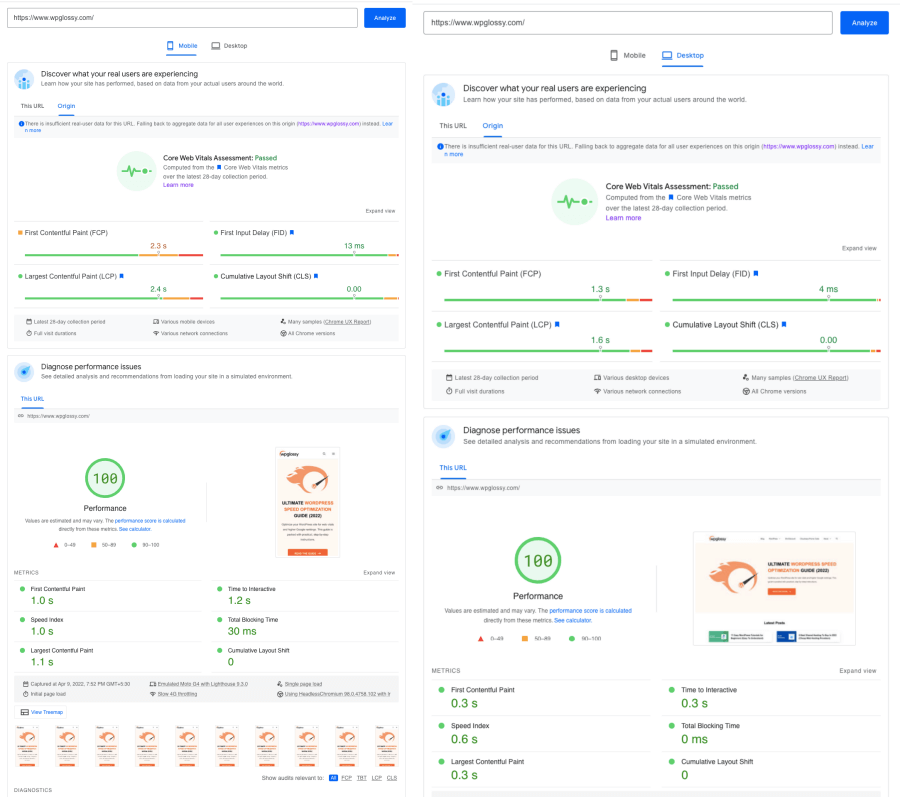Click the green pulse vitals icon in desktop report
The image size is (900, 797).
(575, 201)
